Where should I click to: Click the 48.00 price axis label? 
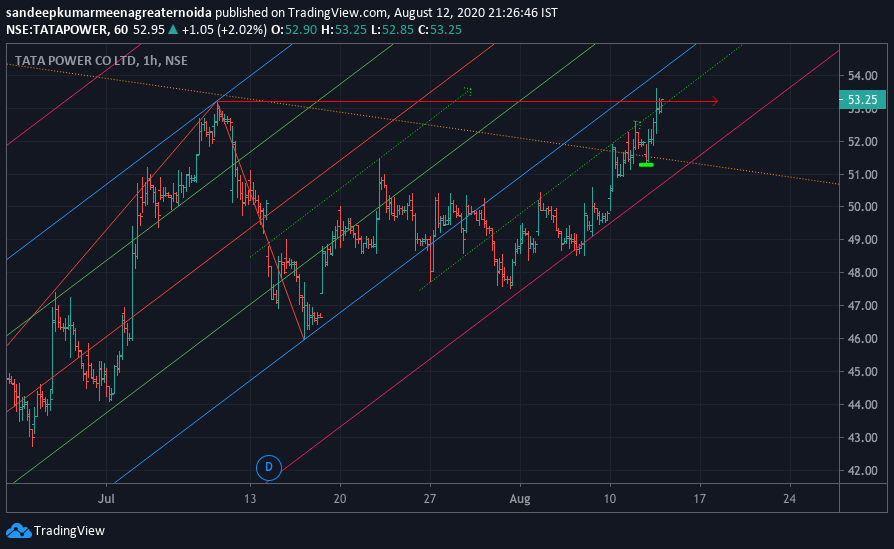click(863, 273)
